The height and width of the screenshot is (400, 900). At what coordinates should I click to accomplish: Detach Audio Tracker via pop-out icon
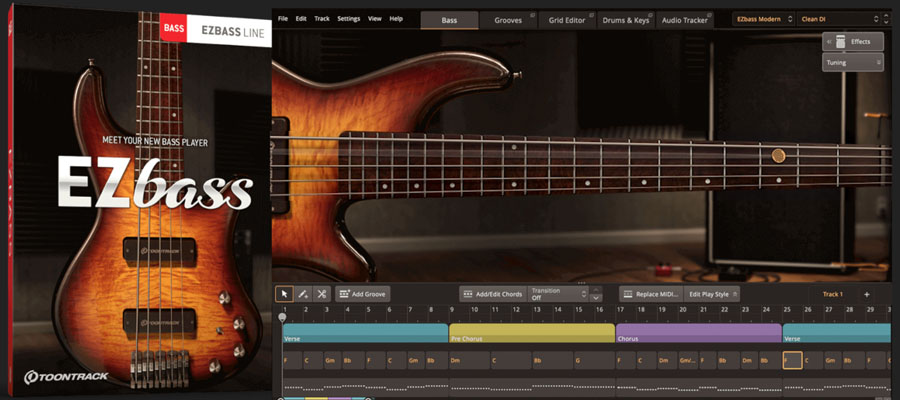(x=708, y=16)
